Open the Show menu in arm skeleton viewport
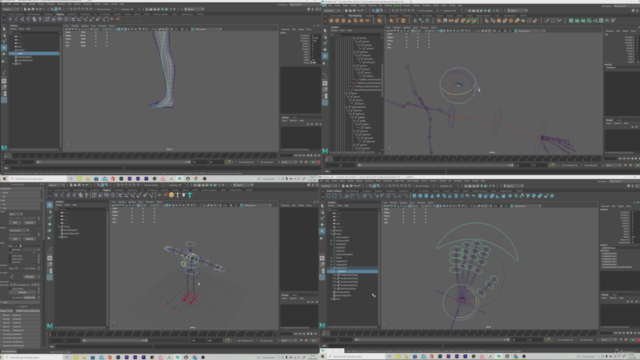640x360 pixels. pos(416,27)
